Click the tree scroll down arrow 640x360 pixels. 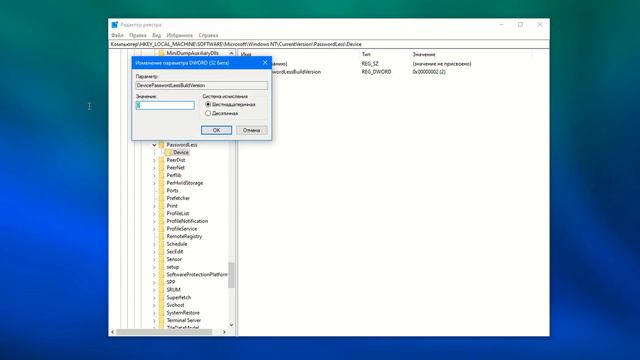pyautogui.click(x=231, y=325)
